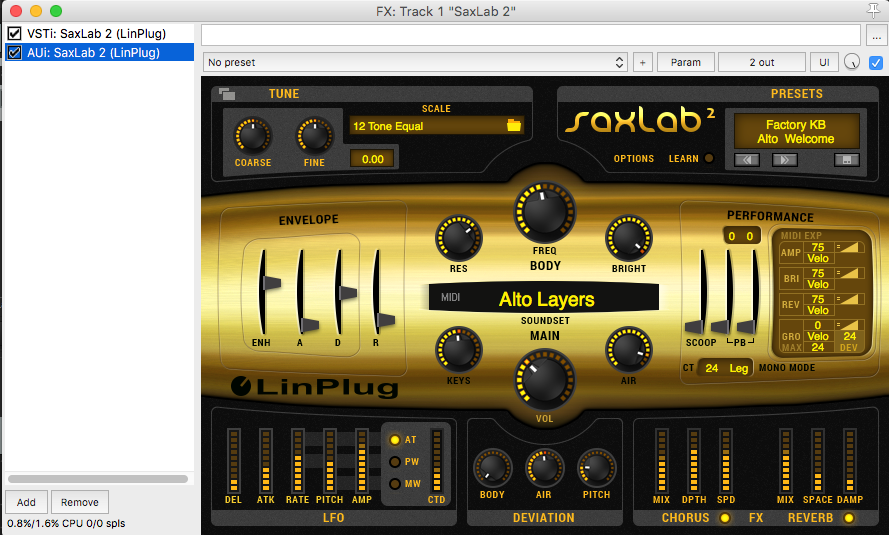This screenshot has width=889, height=535.
Task: Open the Factory KB preset display
Action: 796,131
